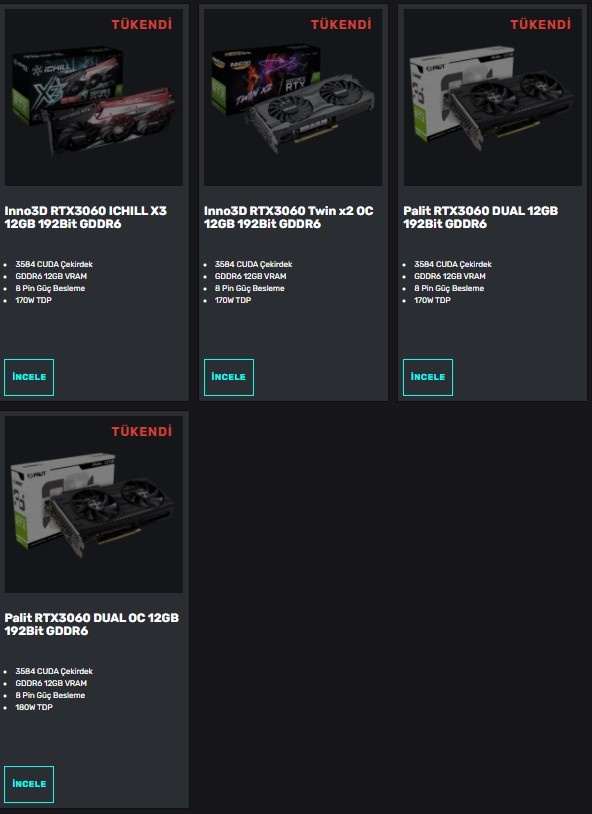Screen dimensions: 592x814
Task: Open the Palit RTX3060 DUAL 12GB title
Action: (x=481, y=217)
